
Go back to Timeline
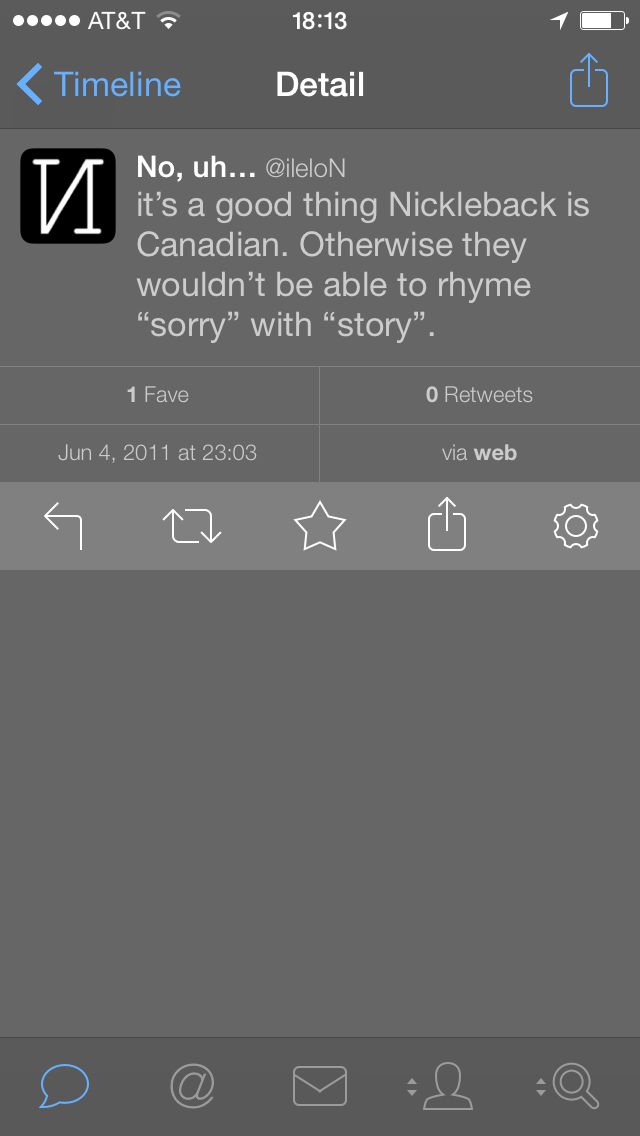tap(100, 85)
